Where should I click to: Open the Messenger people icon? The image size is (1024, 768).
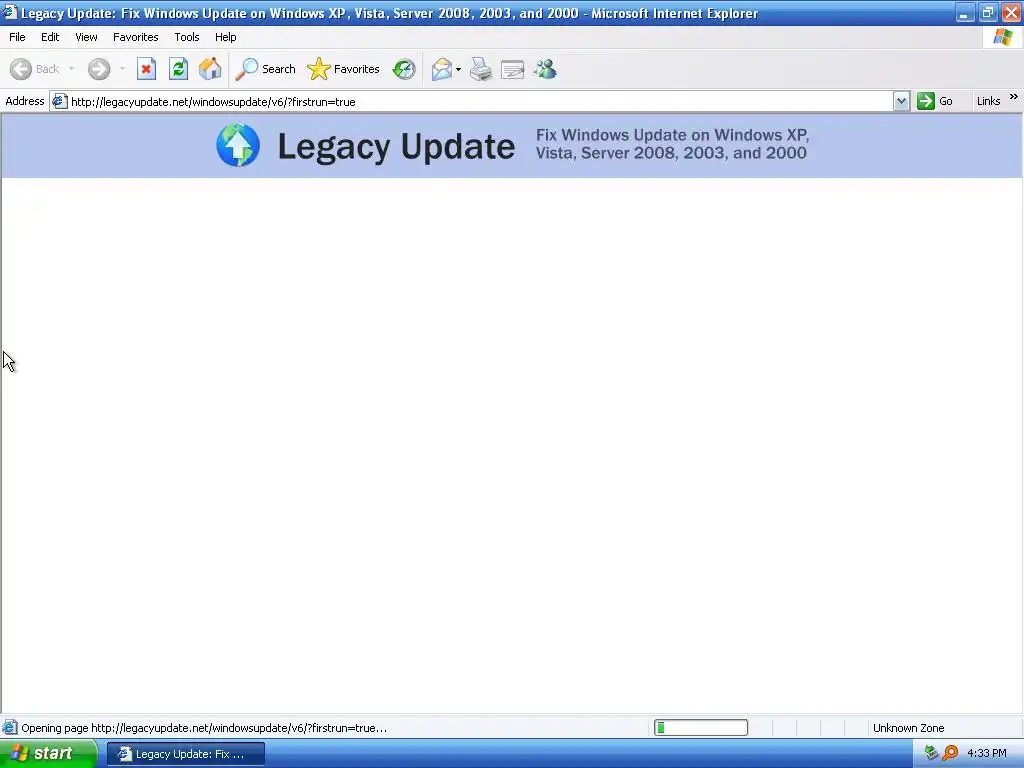click(545, 69)
